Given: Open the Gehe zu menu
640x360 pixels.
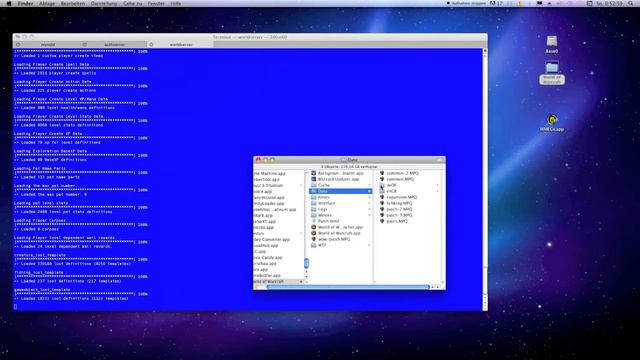Looking at the screenshot, I should (132, 3).
